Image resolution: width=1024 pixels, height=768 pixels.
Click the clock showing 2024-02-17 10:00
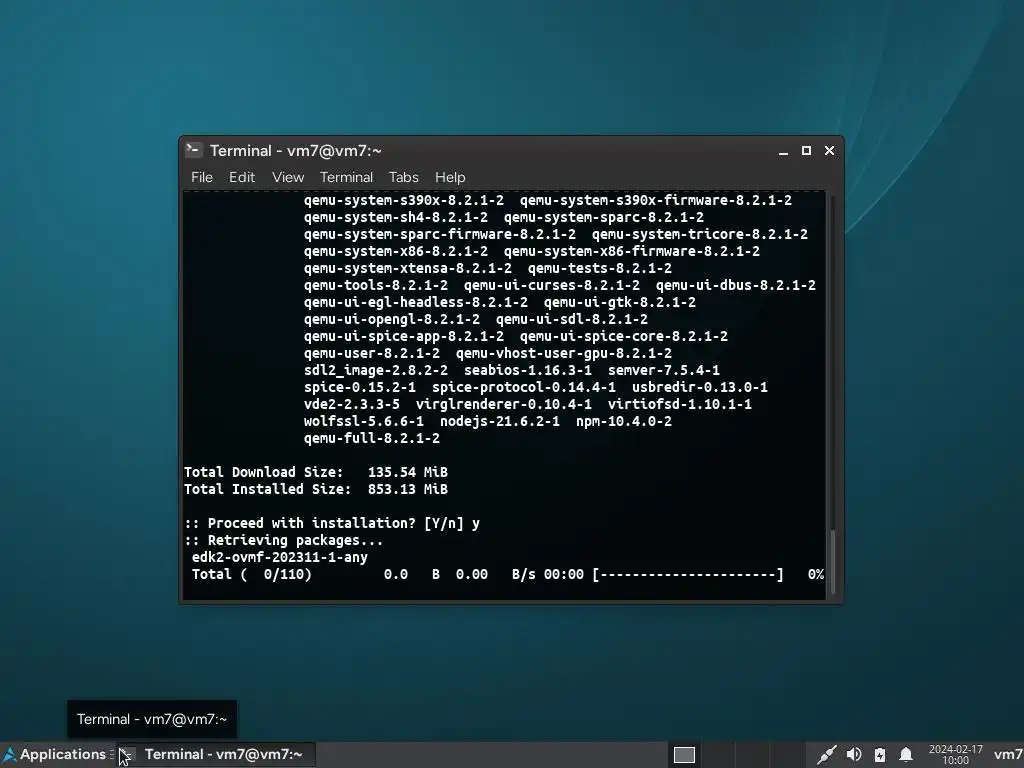pyautogui.click(x=955, y=755)
